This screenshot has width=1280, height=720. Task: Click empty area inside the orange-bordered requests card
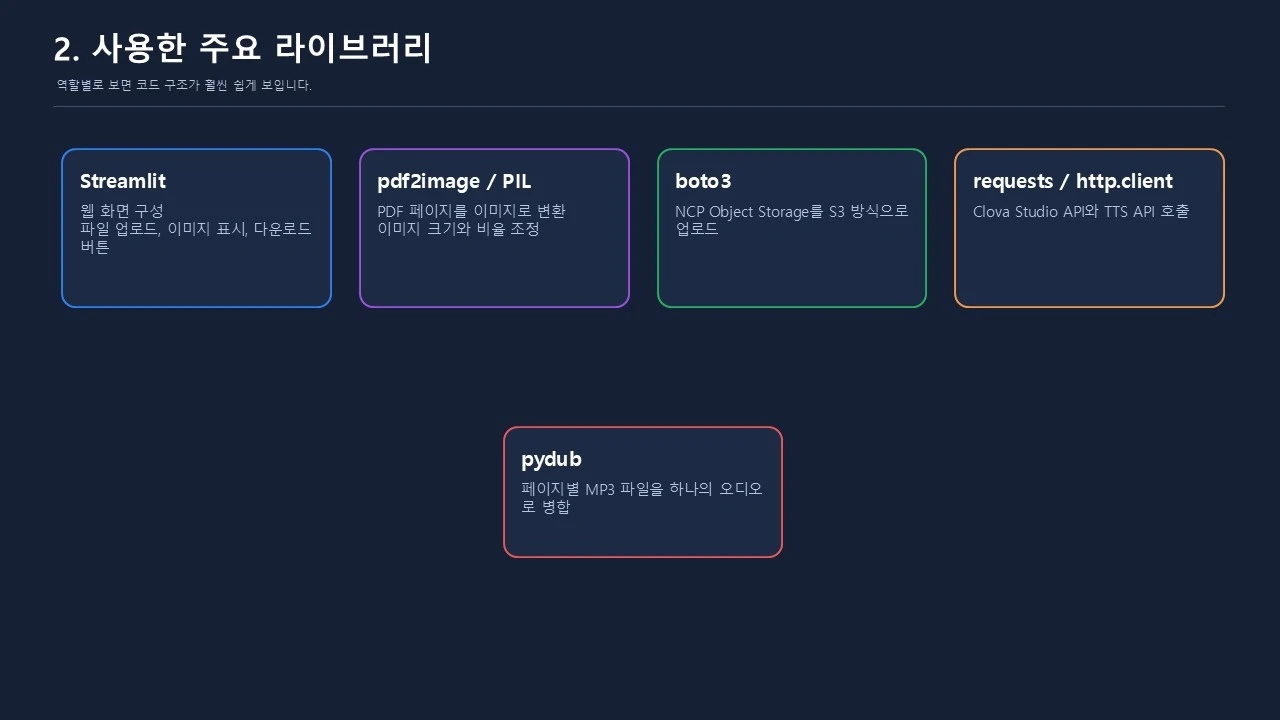1089,265
